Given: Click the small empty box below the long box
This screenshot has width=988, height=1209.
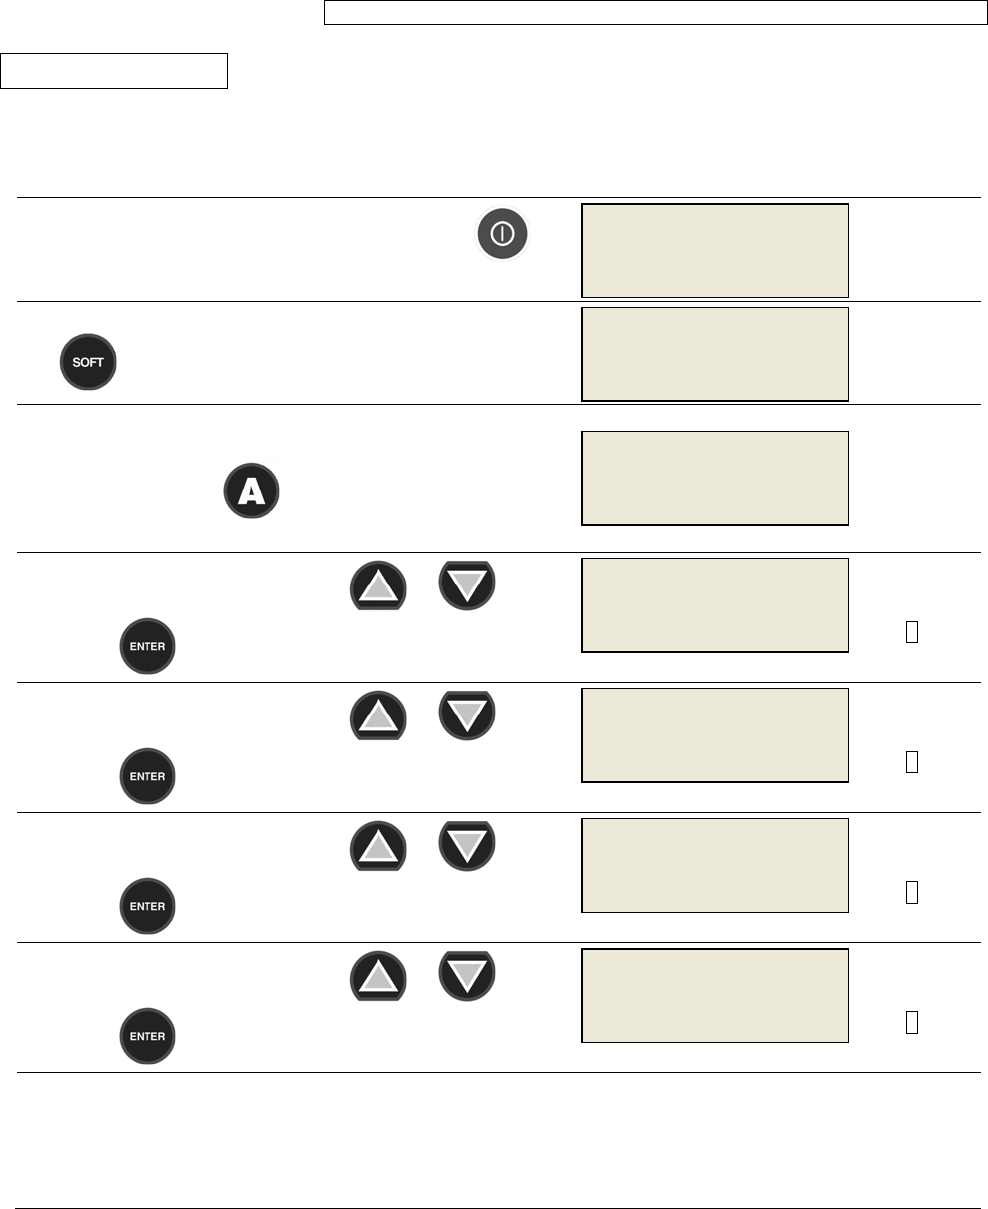Looking at the screenshot, I should (114, 71).
